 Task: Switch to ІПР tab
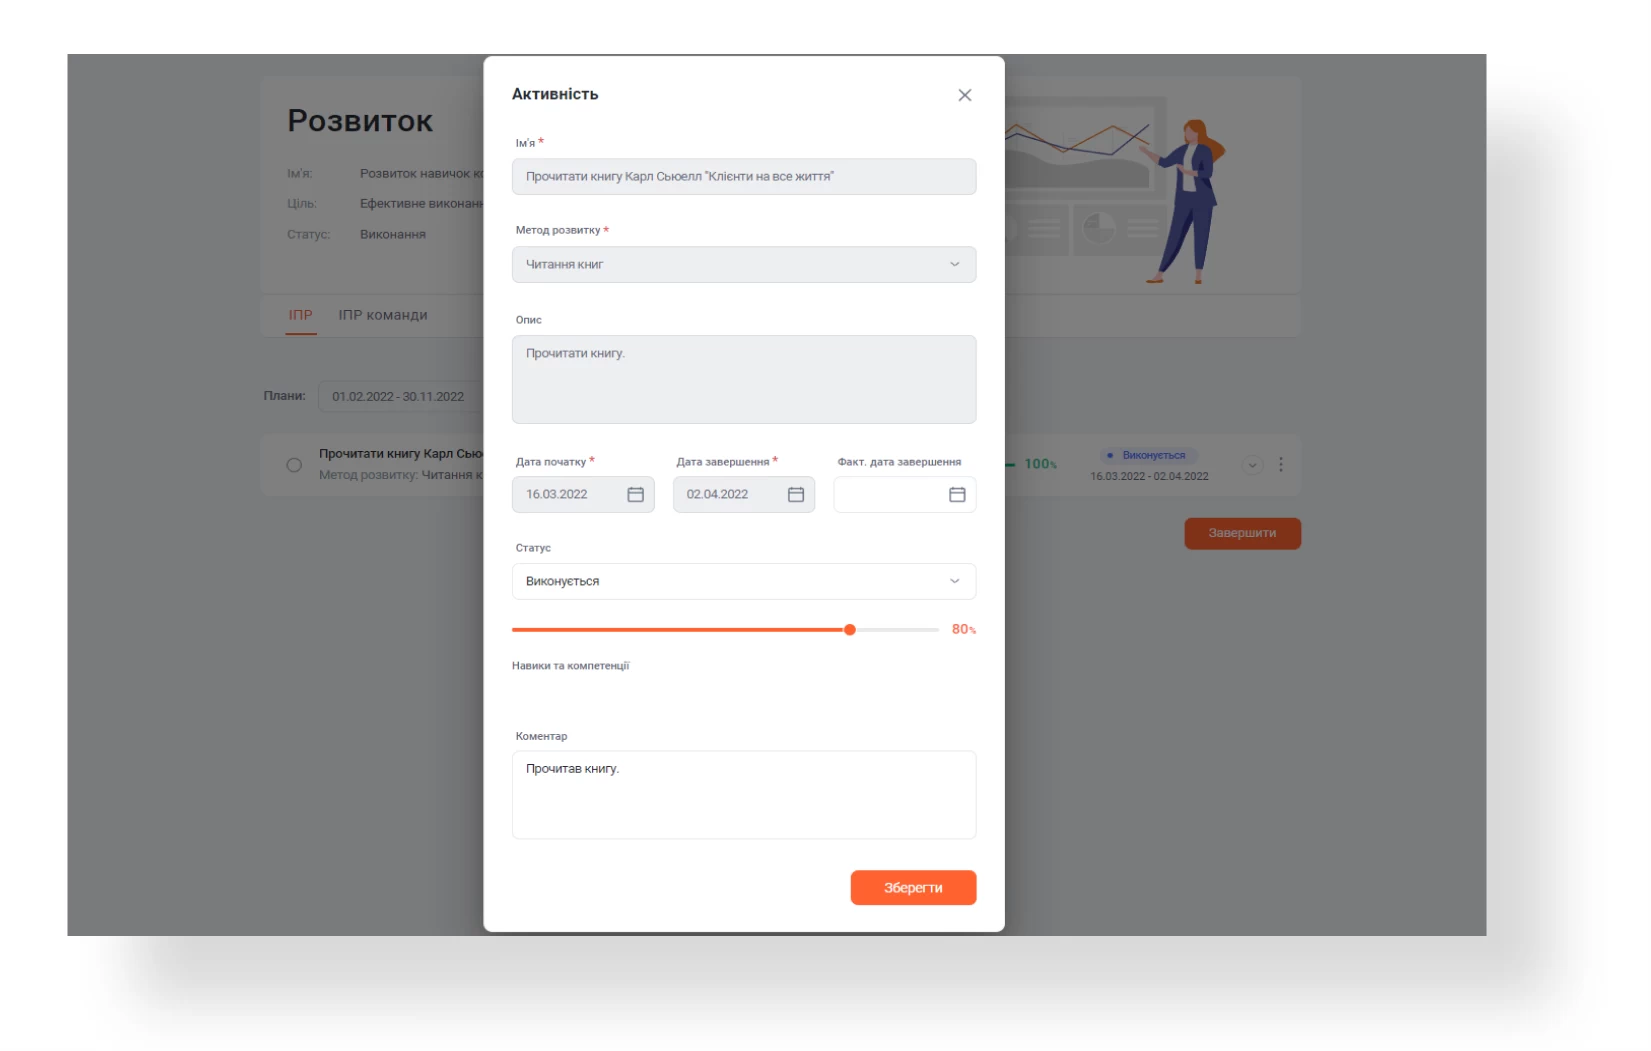[x=301, y=315]
